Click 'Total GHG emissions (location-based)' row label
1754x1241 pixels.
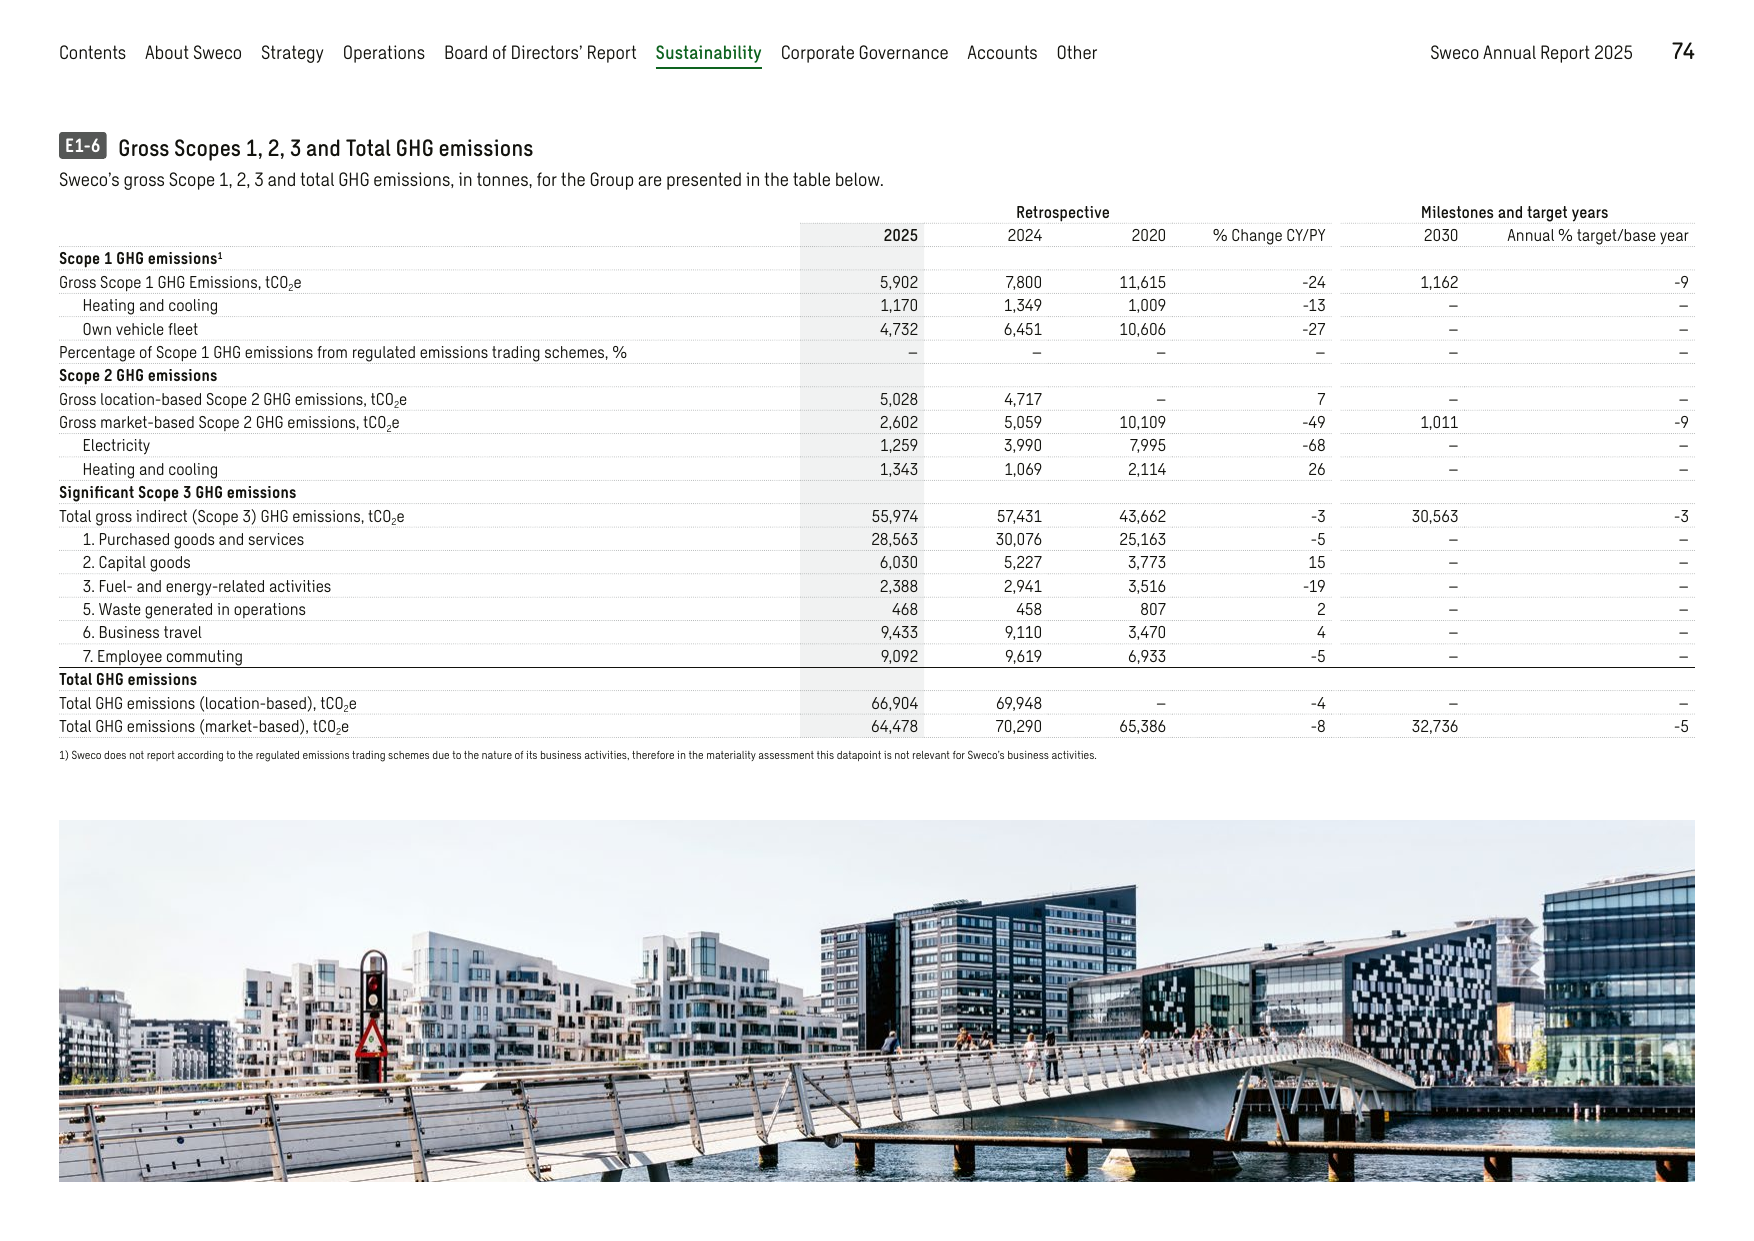point(208,704)
